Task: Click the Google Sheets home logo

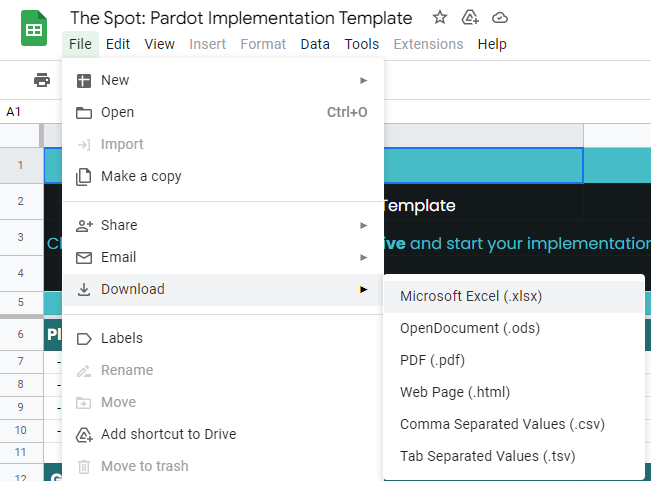Action: [34, 29]
